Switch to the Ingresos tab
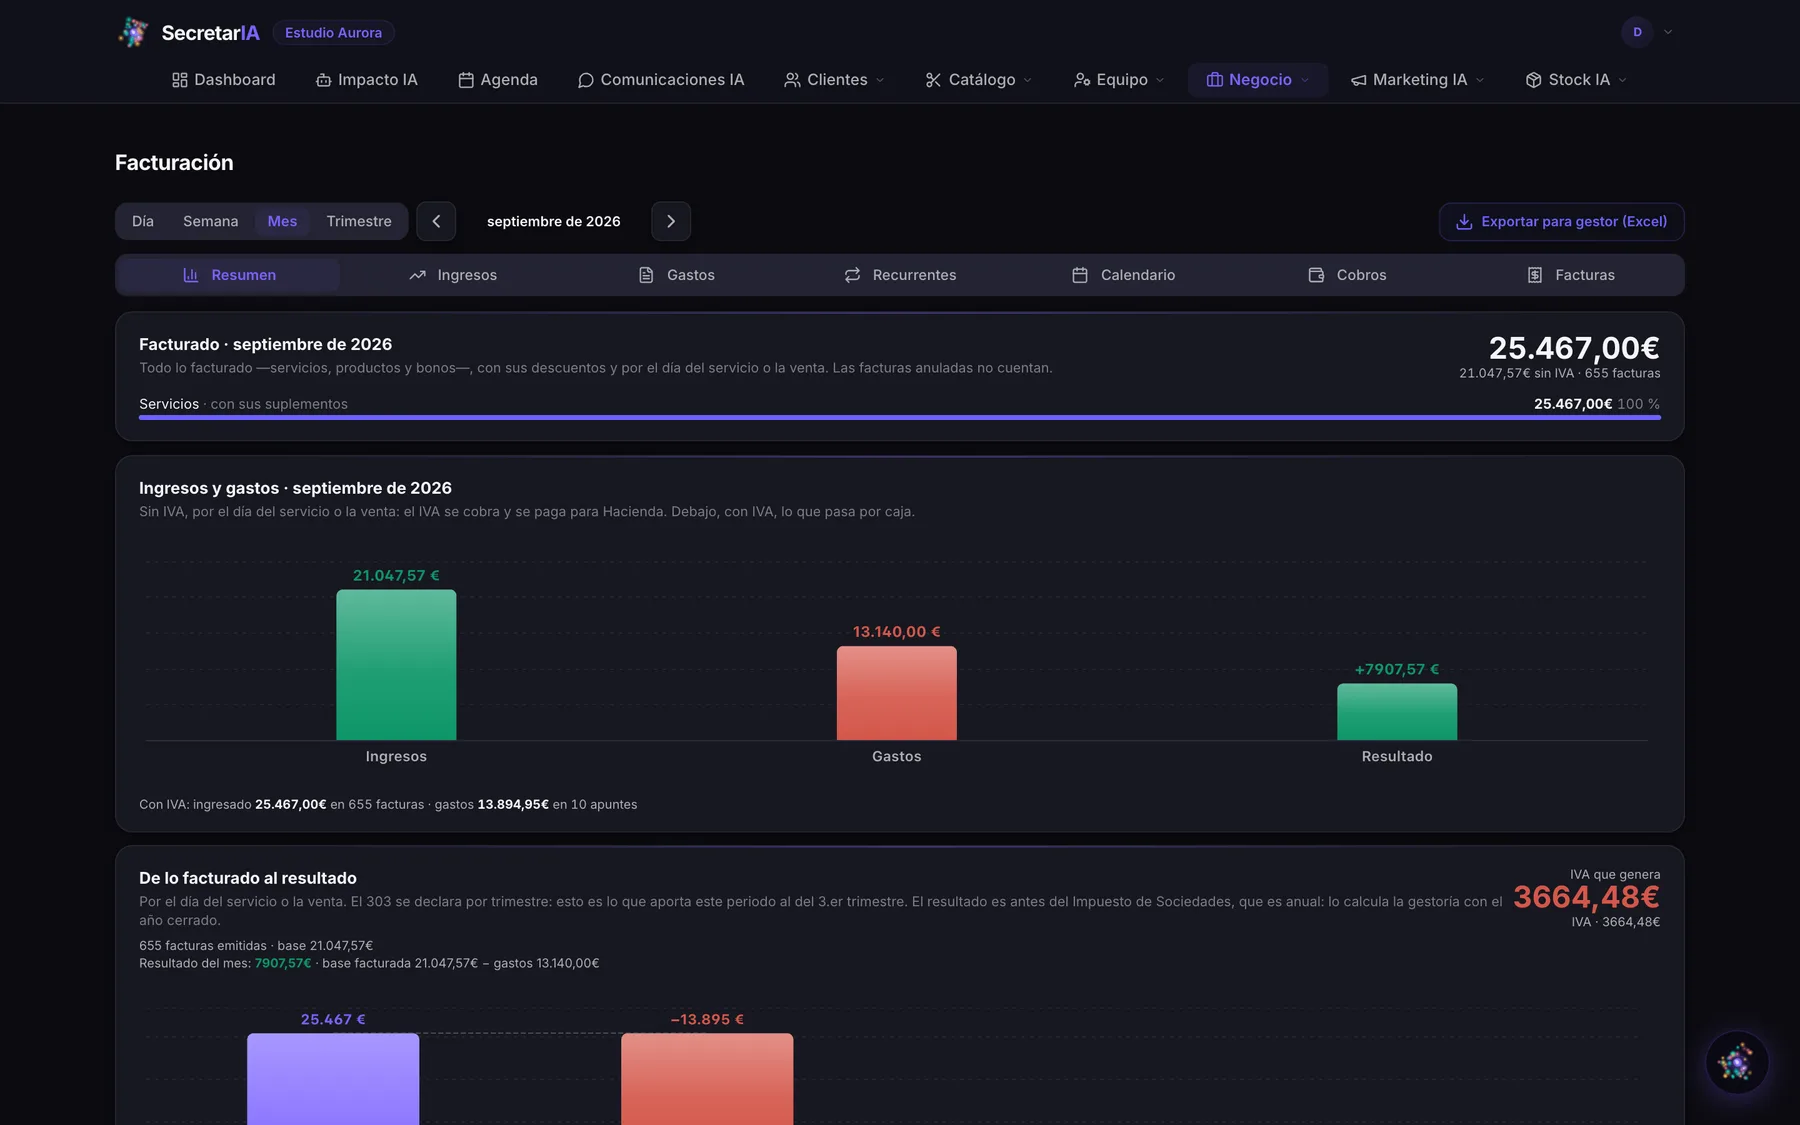The image size is (1800, 1125). (453, 275)
